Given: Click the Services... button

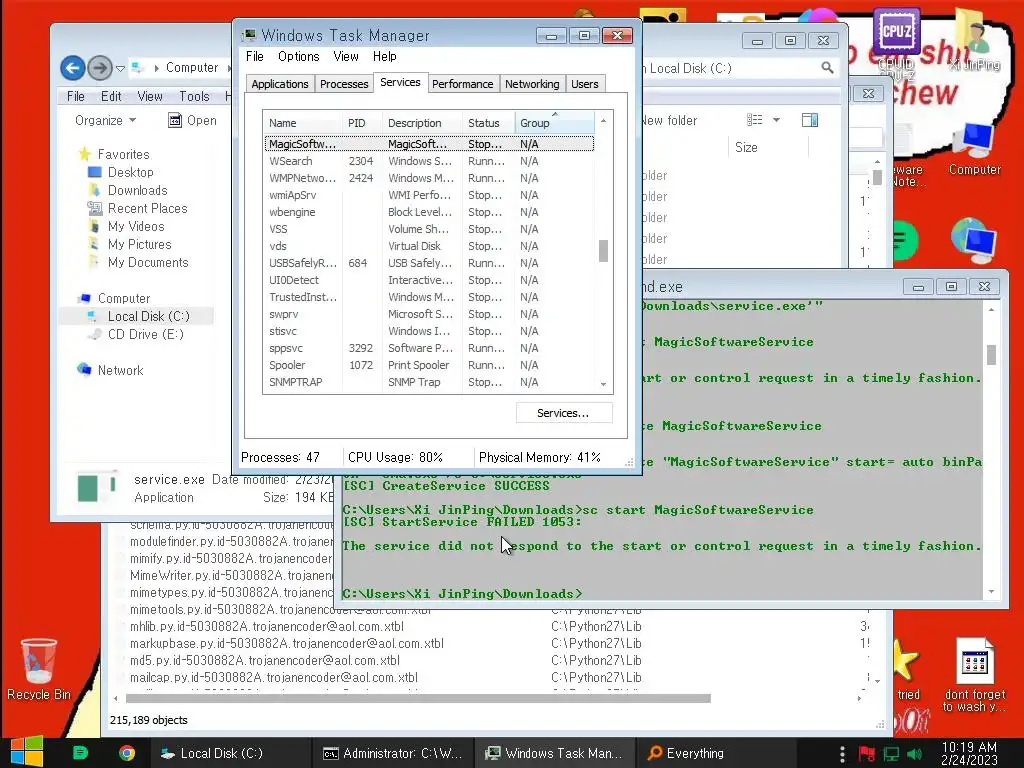Looking at the screenshot, I should pyautogui.click(x=564, y=413).
